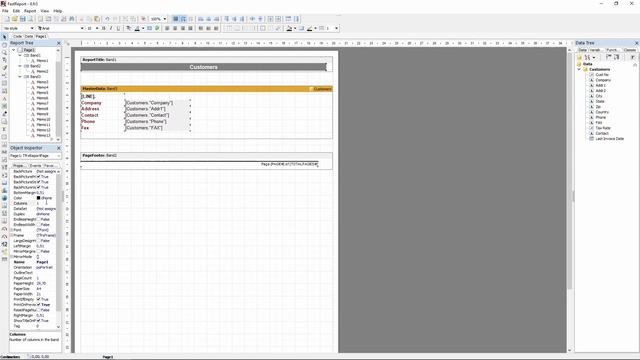This screenshot has height=360, width=640.
Task: Switch to the Data tab beside Code
Action: (29, 36)
